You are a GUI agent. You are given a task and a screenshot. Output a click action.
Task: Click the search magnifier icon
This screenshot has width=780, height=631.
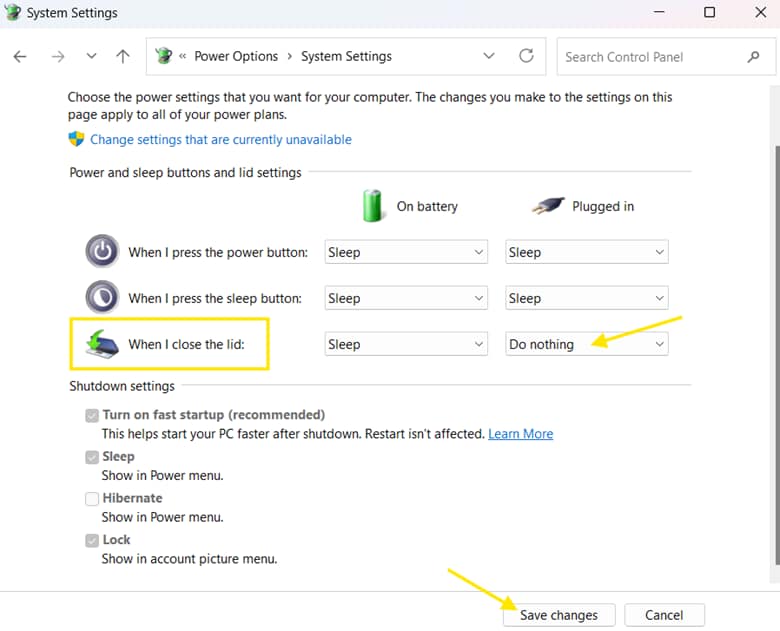[754, 57]
